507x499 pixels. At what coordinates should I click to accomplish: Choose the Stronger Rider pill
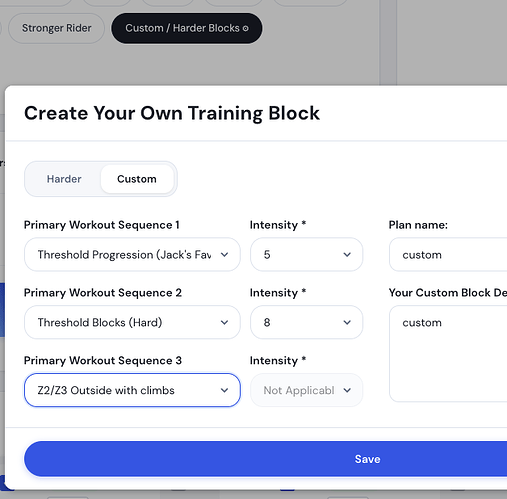(56, 28)
